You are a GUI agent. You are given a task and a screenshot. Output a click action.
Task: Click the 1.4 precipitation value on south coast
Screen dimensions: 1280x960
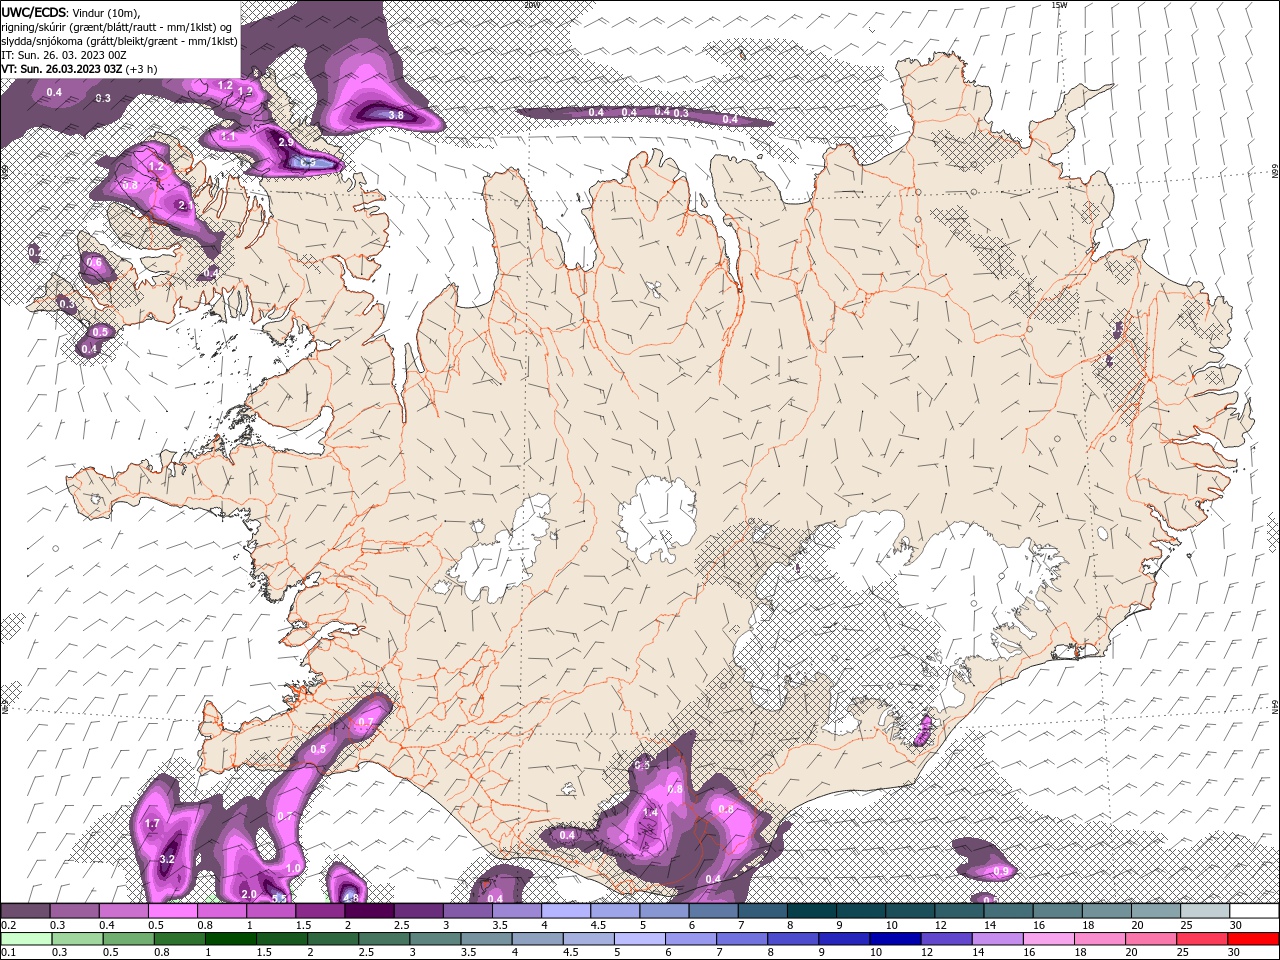point(651,812)
